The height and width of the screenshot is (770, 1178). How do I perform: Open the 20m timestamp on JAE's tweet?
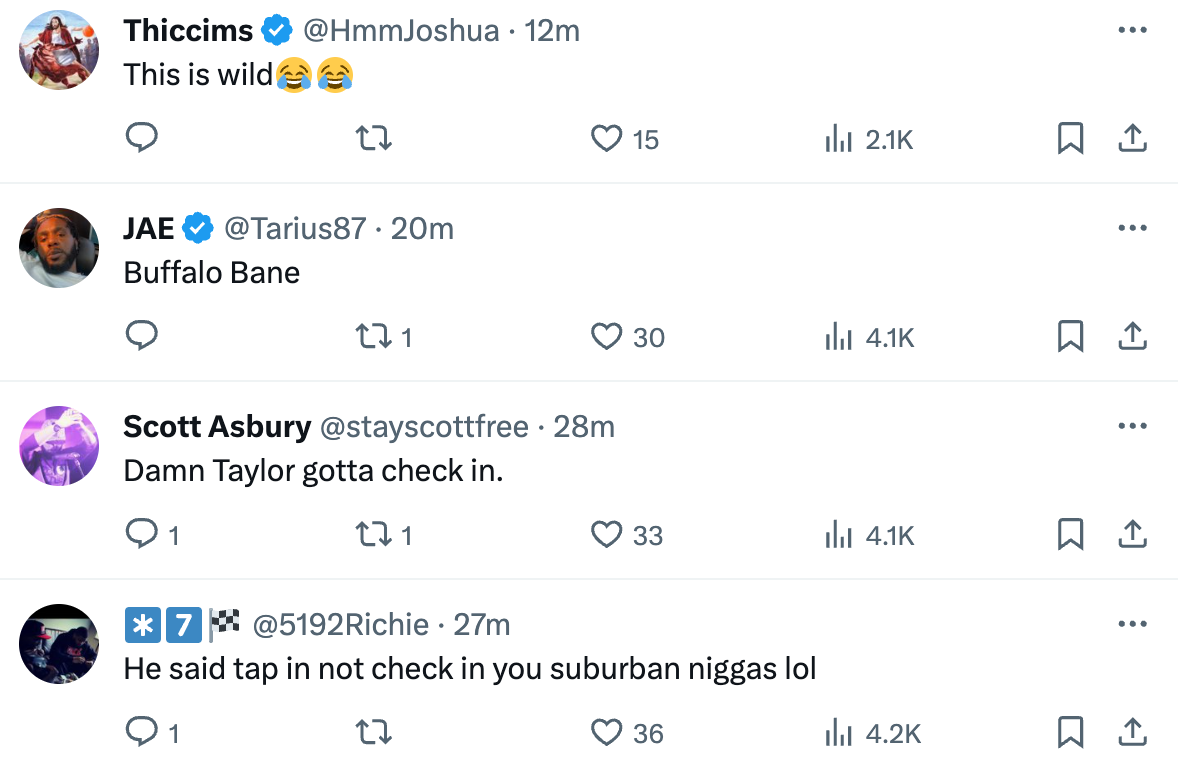click(422, 229)
